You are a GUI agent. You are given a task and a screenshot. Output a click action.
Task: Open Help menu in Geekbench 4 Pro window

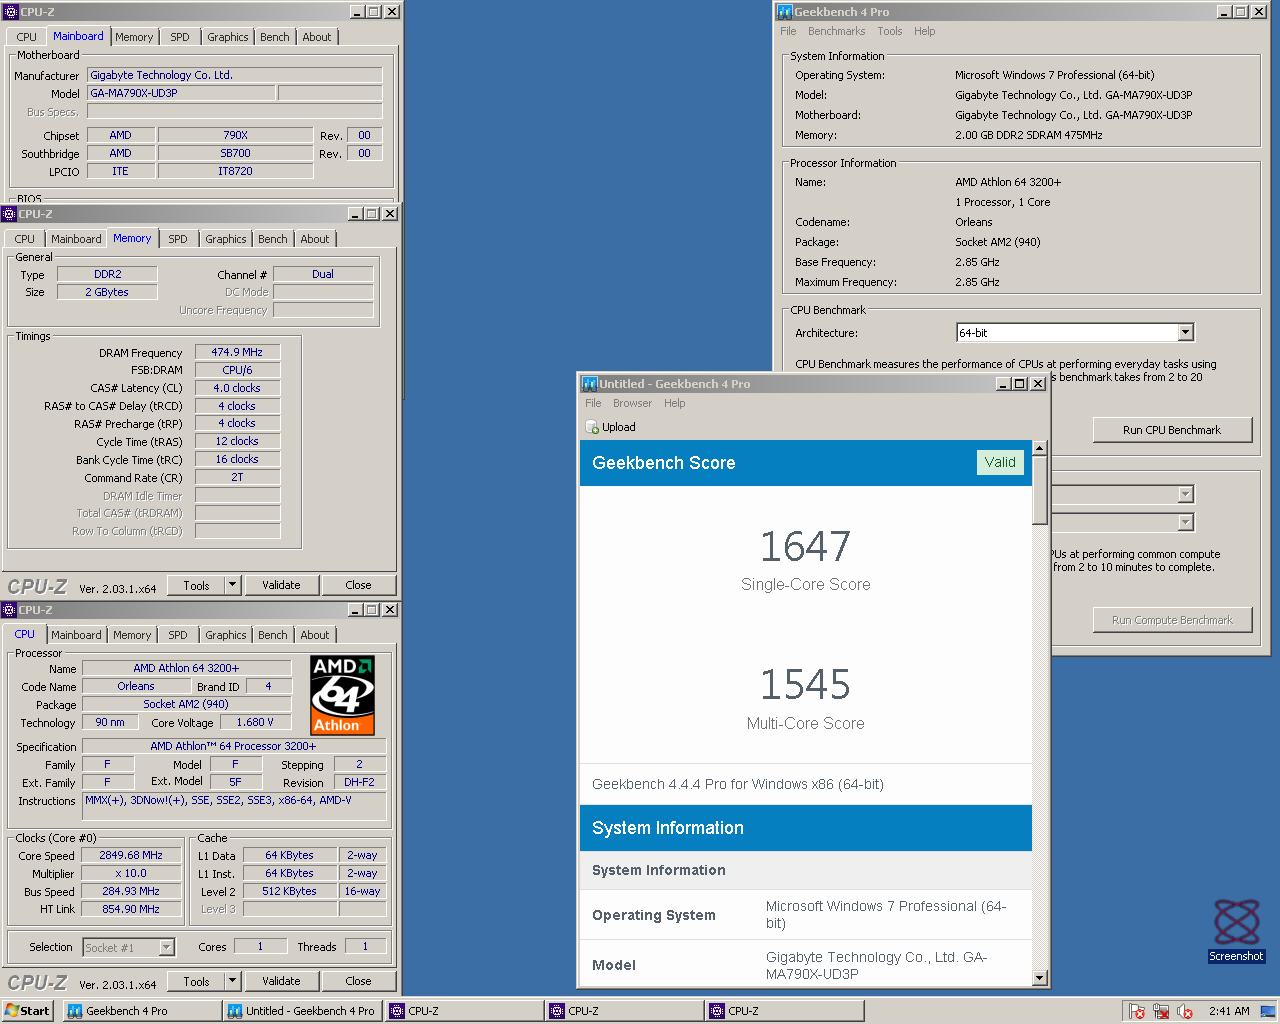point(925,31)
